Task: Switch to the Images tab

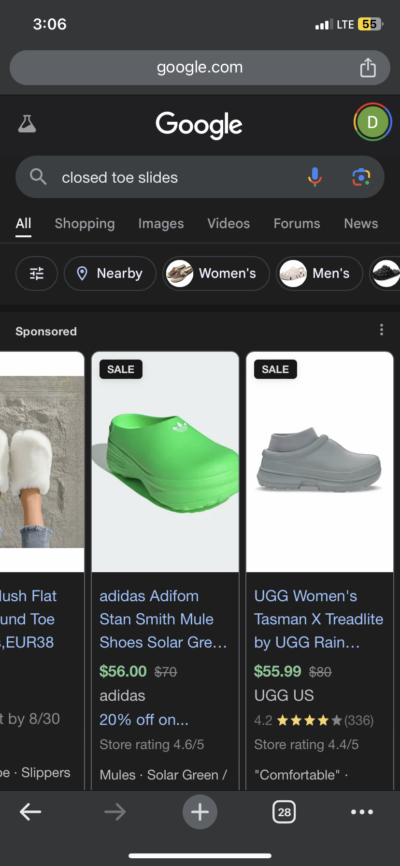Action: tap(161, 223)
